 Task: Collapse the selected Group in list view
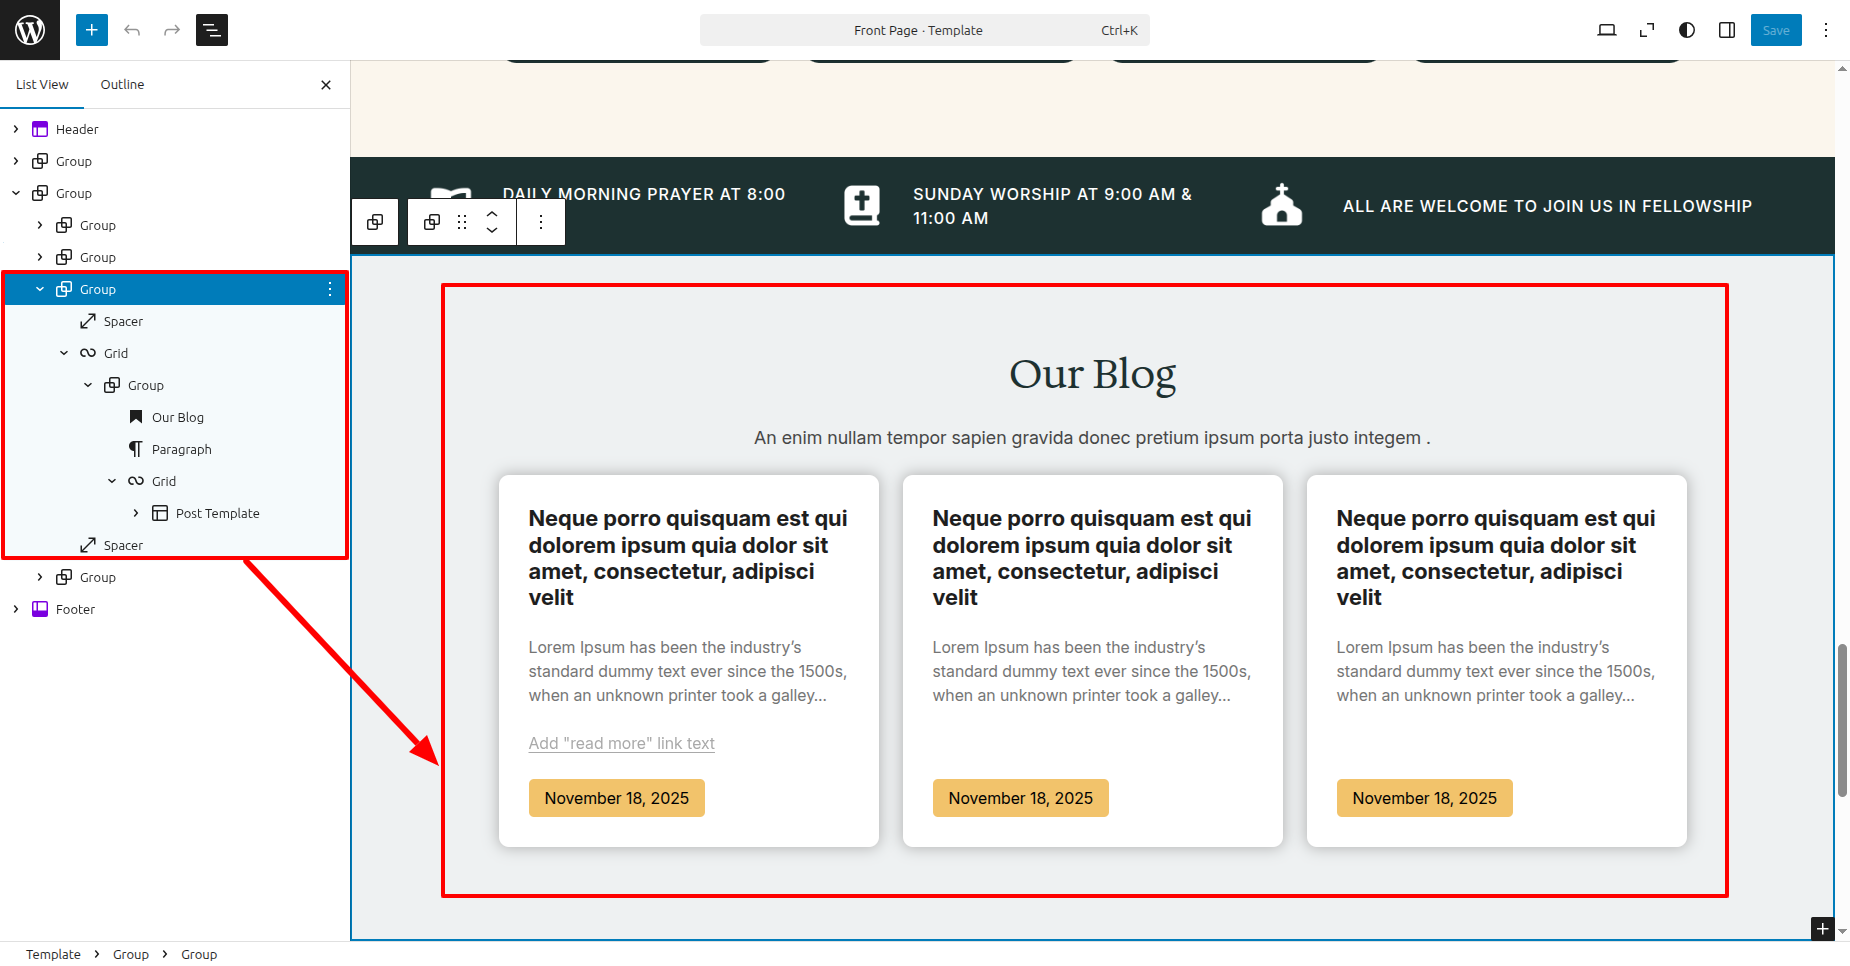tap(40, 289)
